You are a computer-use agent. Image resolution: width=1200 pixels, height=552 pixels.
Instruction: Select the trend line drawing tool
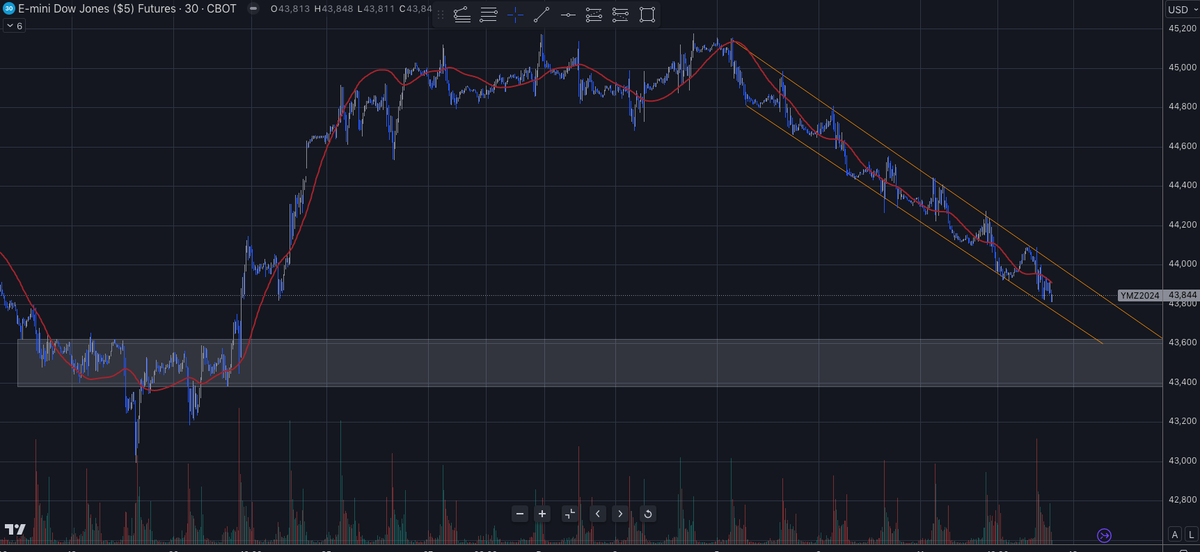tap(541, 15)
